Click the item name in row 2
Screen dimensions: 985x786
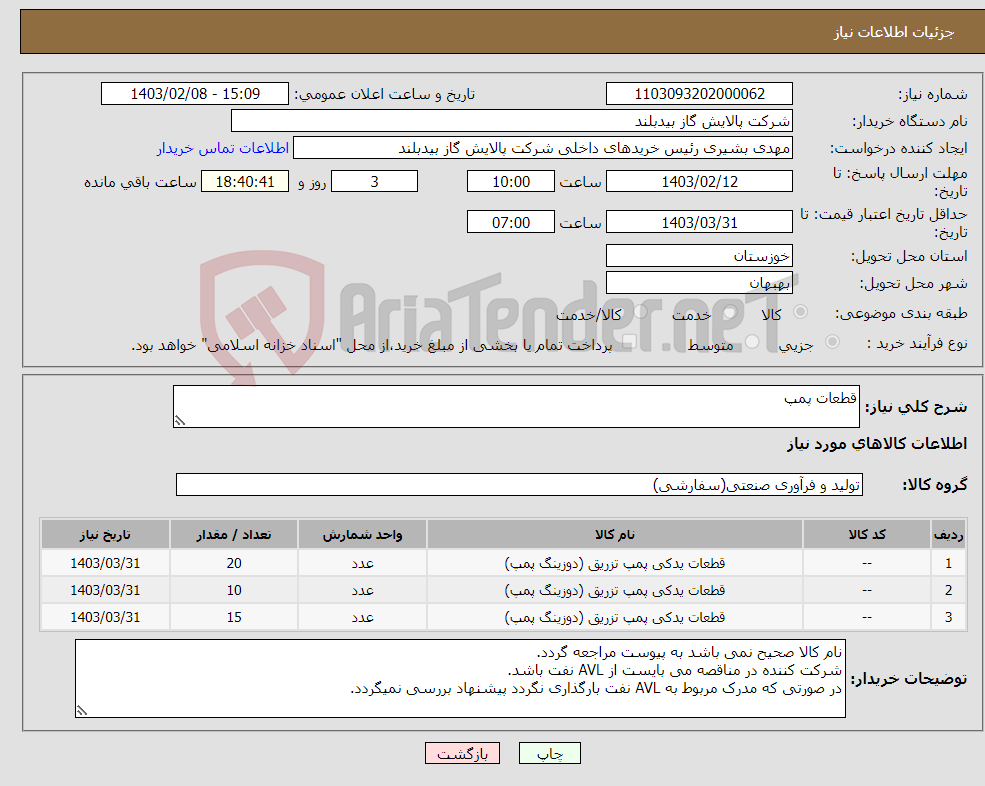coord(615,590)
